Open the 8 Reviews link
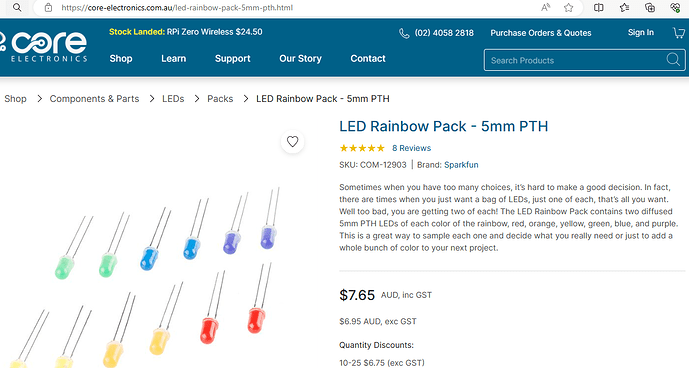 411,148
